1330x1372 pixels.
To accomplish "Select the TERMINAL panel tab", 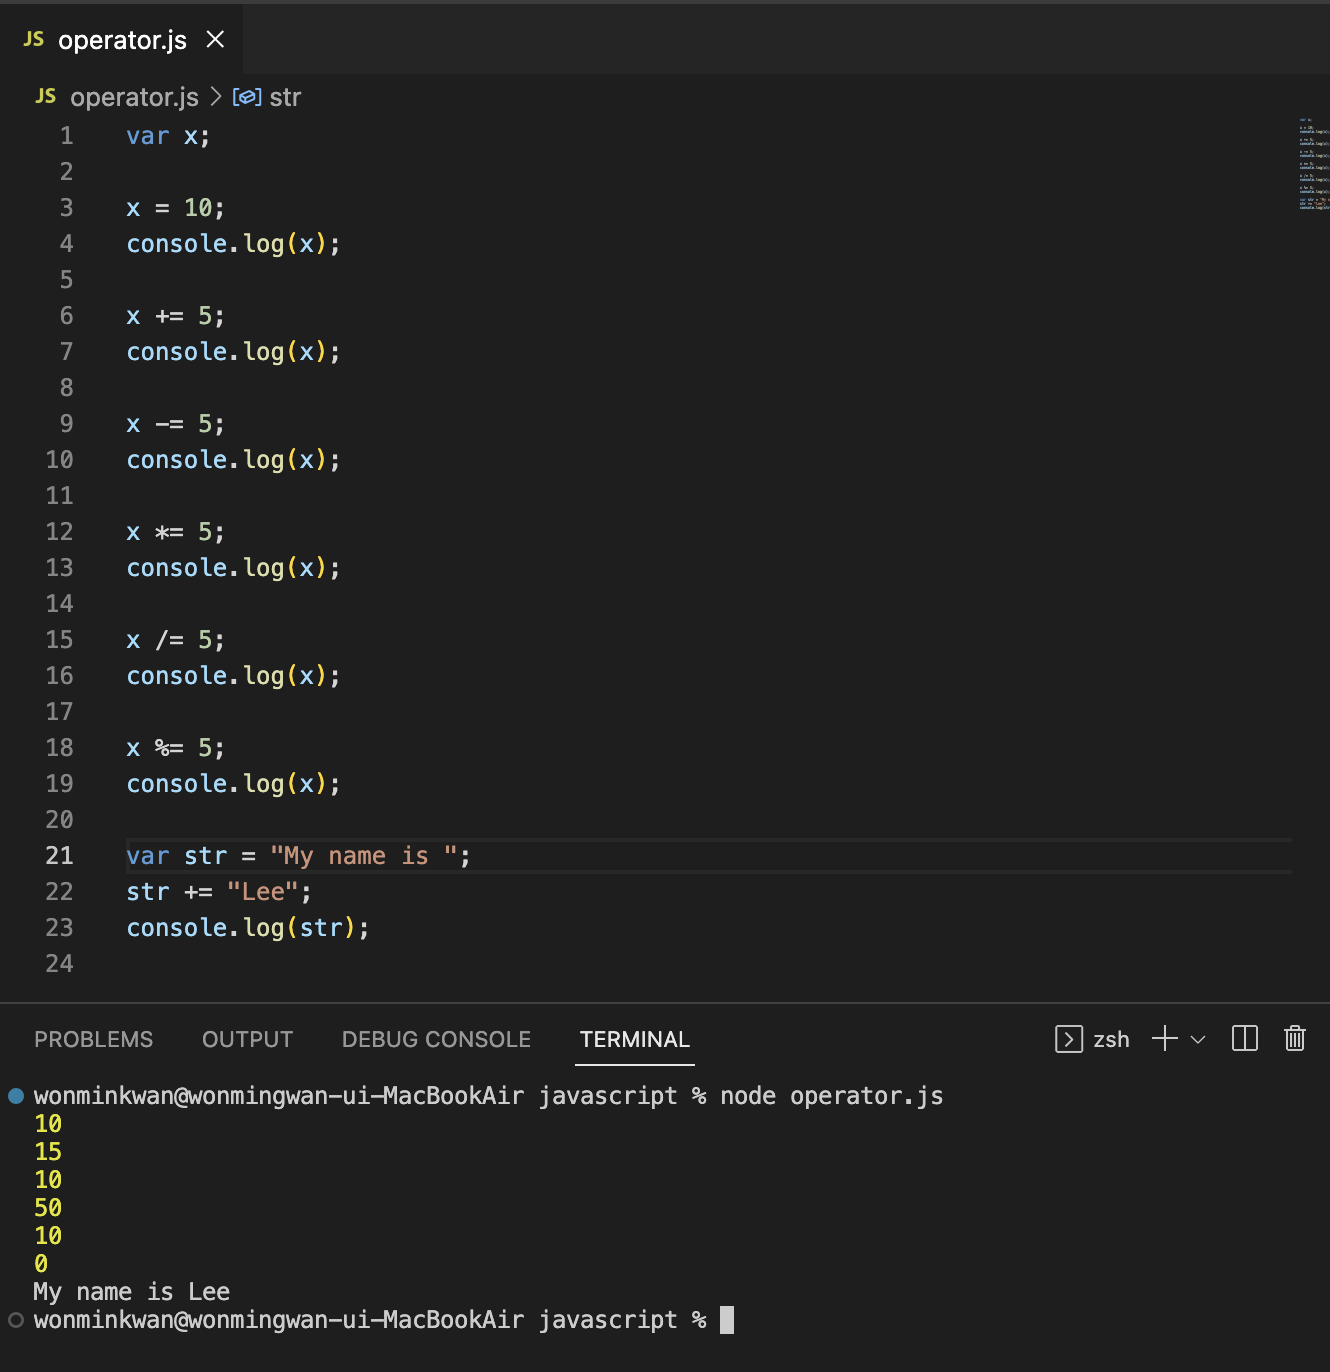I will [x=635, y=1039].
